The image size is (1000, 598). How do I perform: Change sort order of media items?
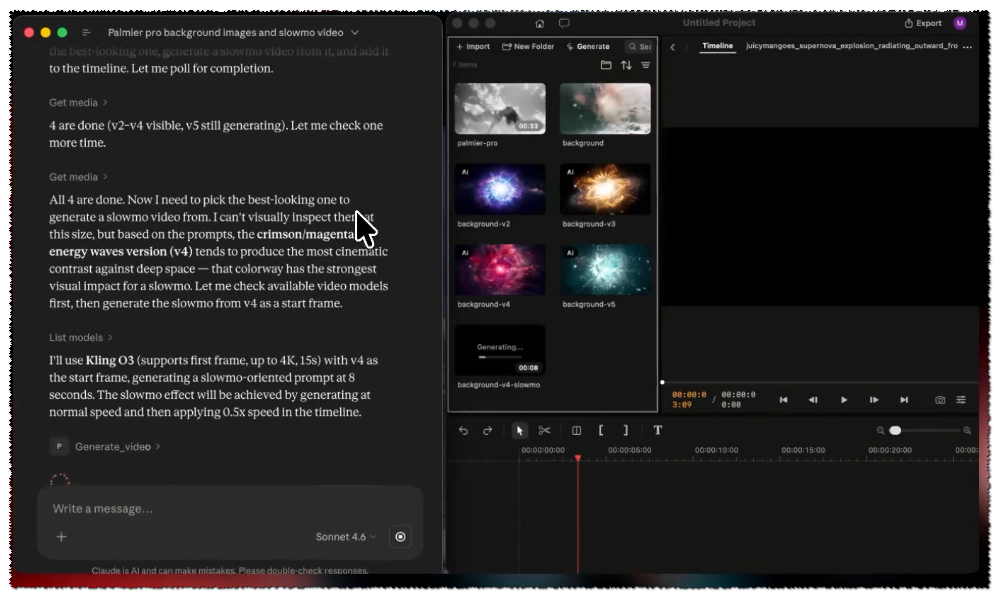(x=626, y=65)
